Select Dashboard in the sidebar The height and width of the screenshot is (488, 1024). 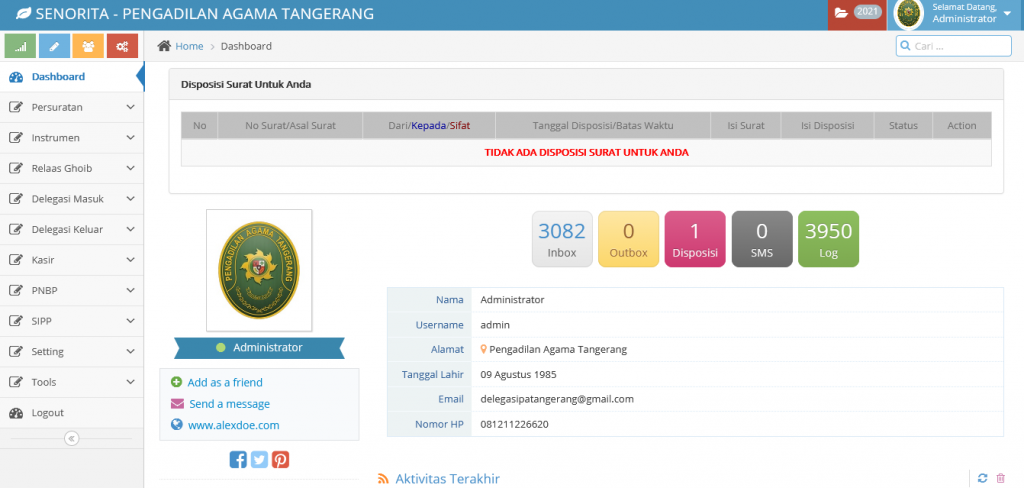coord(58,77)
